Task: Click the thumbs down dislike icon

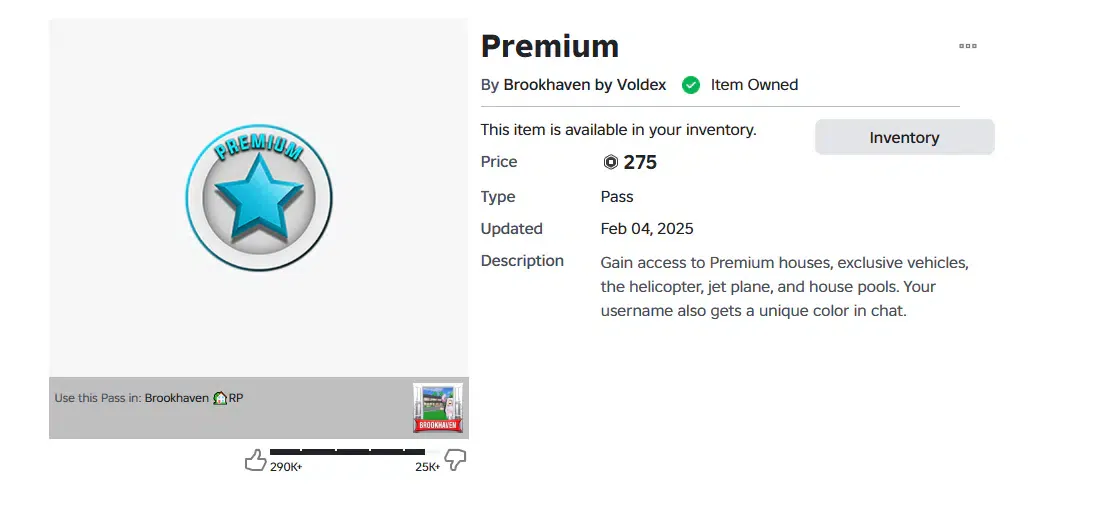Action: pos(456,461)
